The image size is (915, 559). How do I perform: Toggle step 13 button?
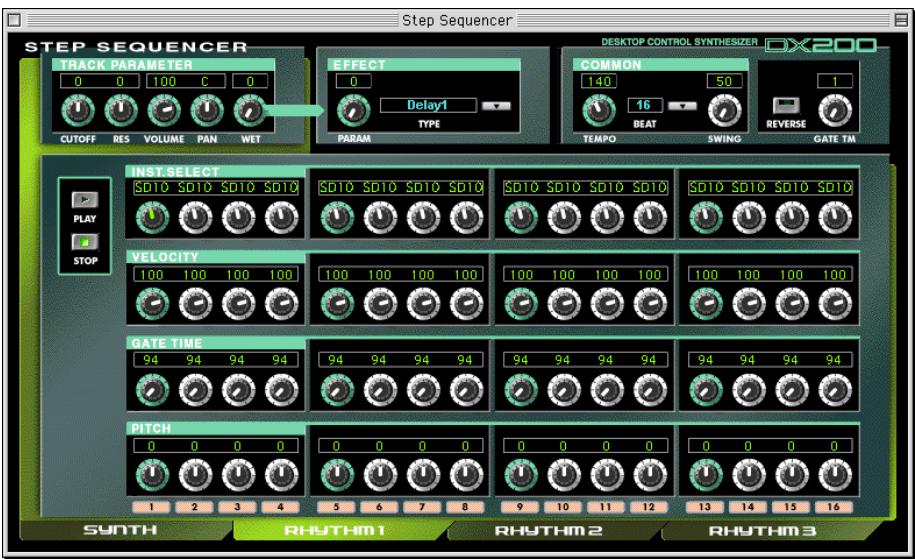(705, 507)
